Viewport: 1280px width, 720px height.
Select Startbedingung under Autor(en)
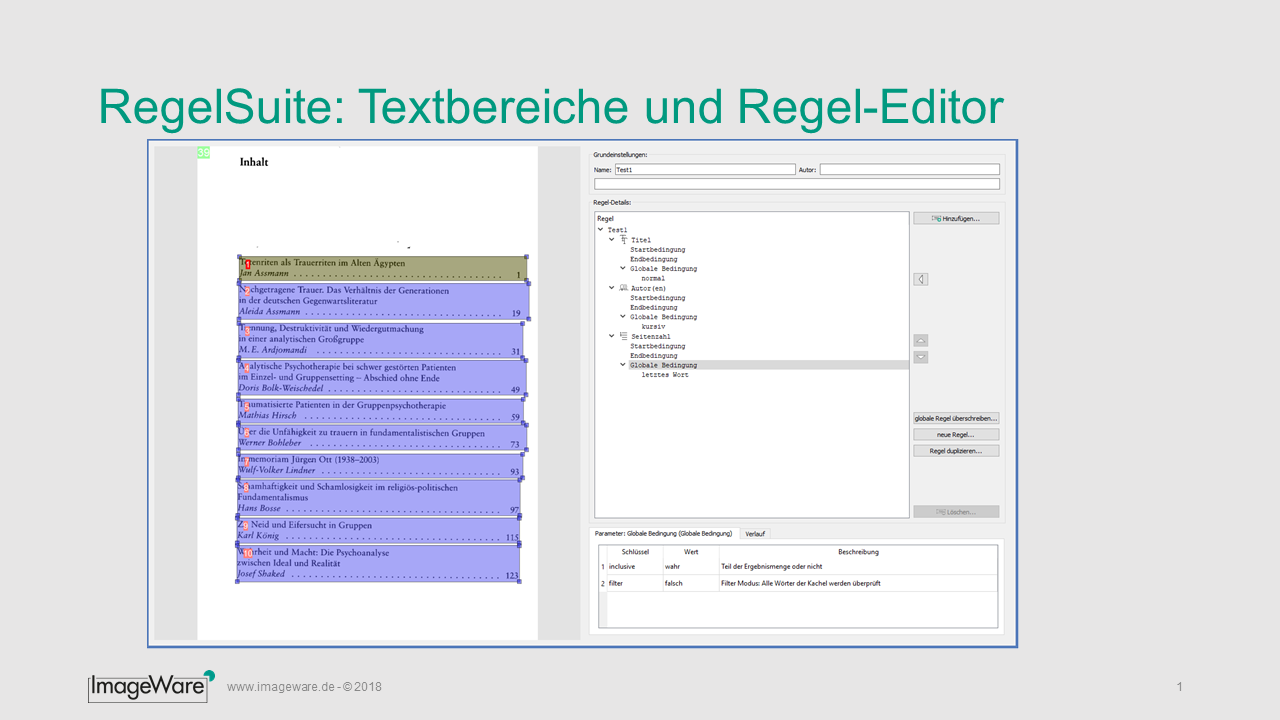[657, 298]
